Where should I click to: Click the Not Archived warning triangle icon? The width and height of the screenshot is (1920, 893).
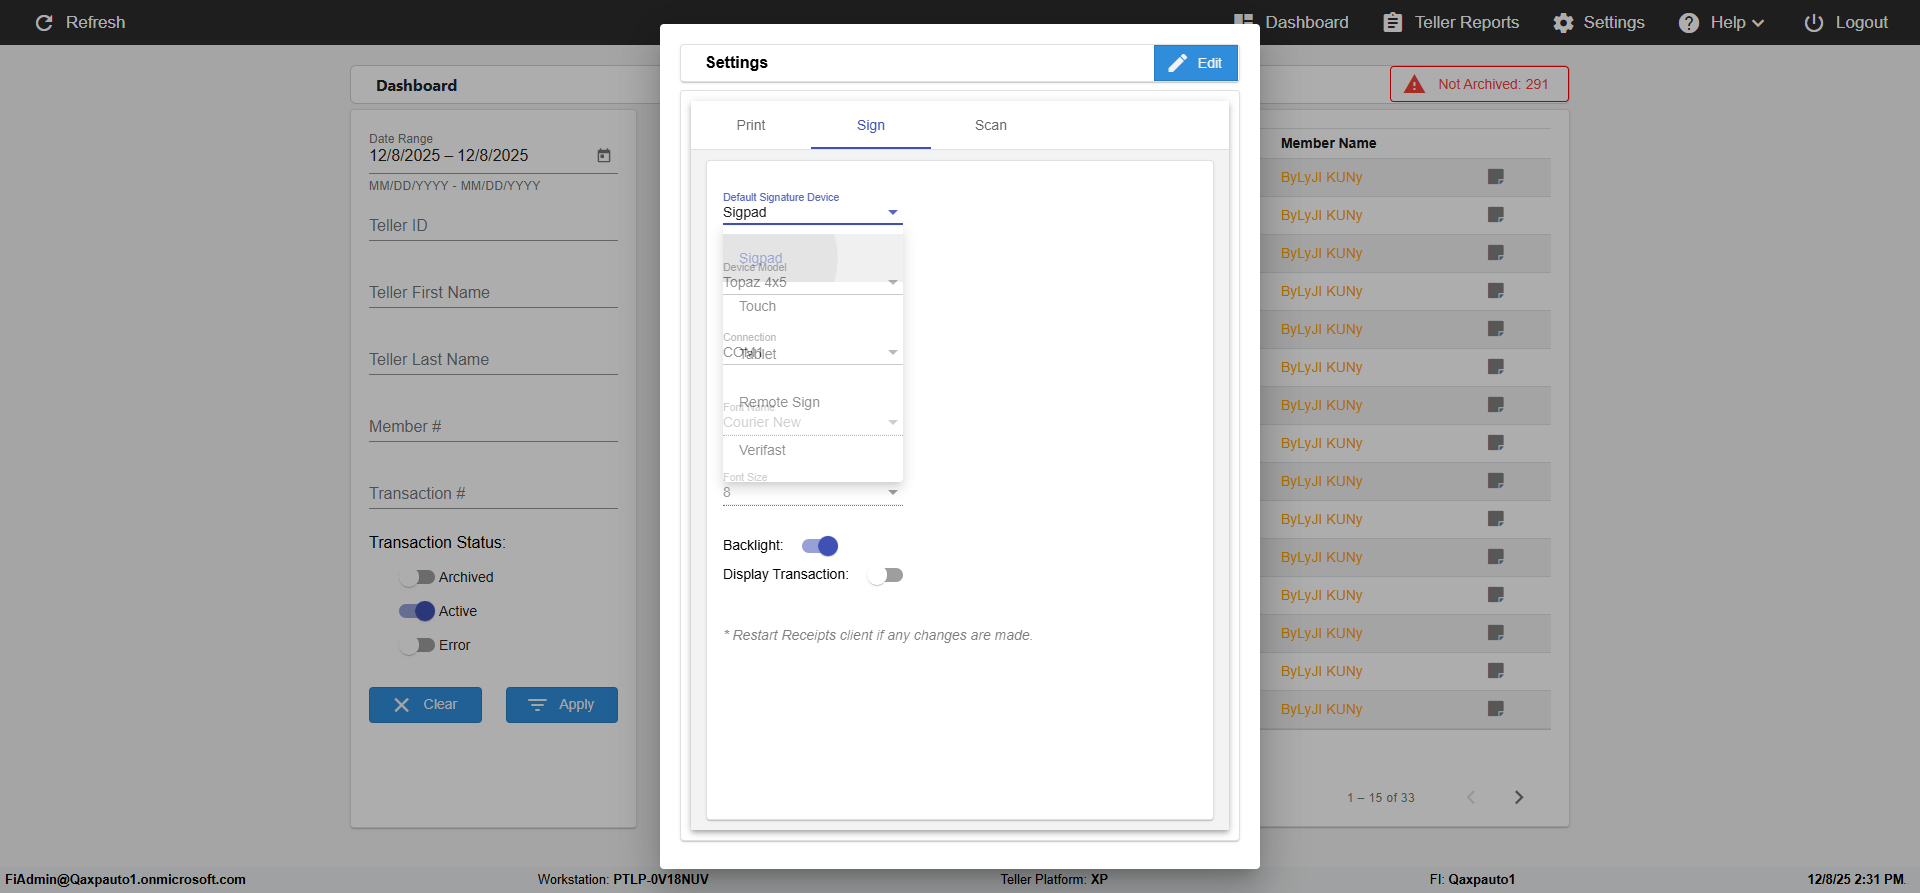click(x=1414, y=84)
